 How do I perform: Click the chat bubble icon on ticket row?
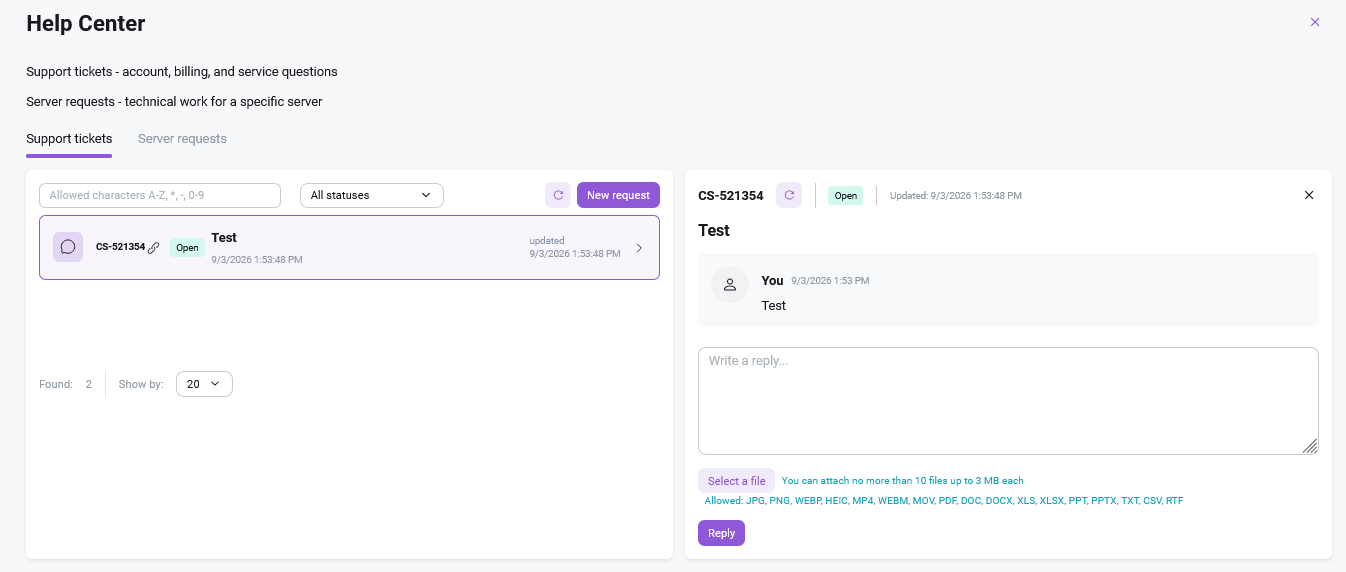[x=68, y=247]
